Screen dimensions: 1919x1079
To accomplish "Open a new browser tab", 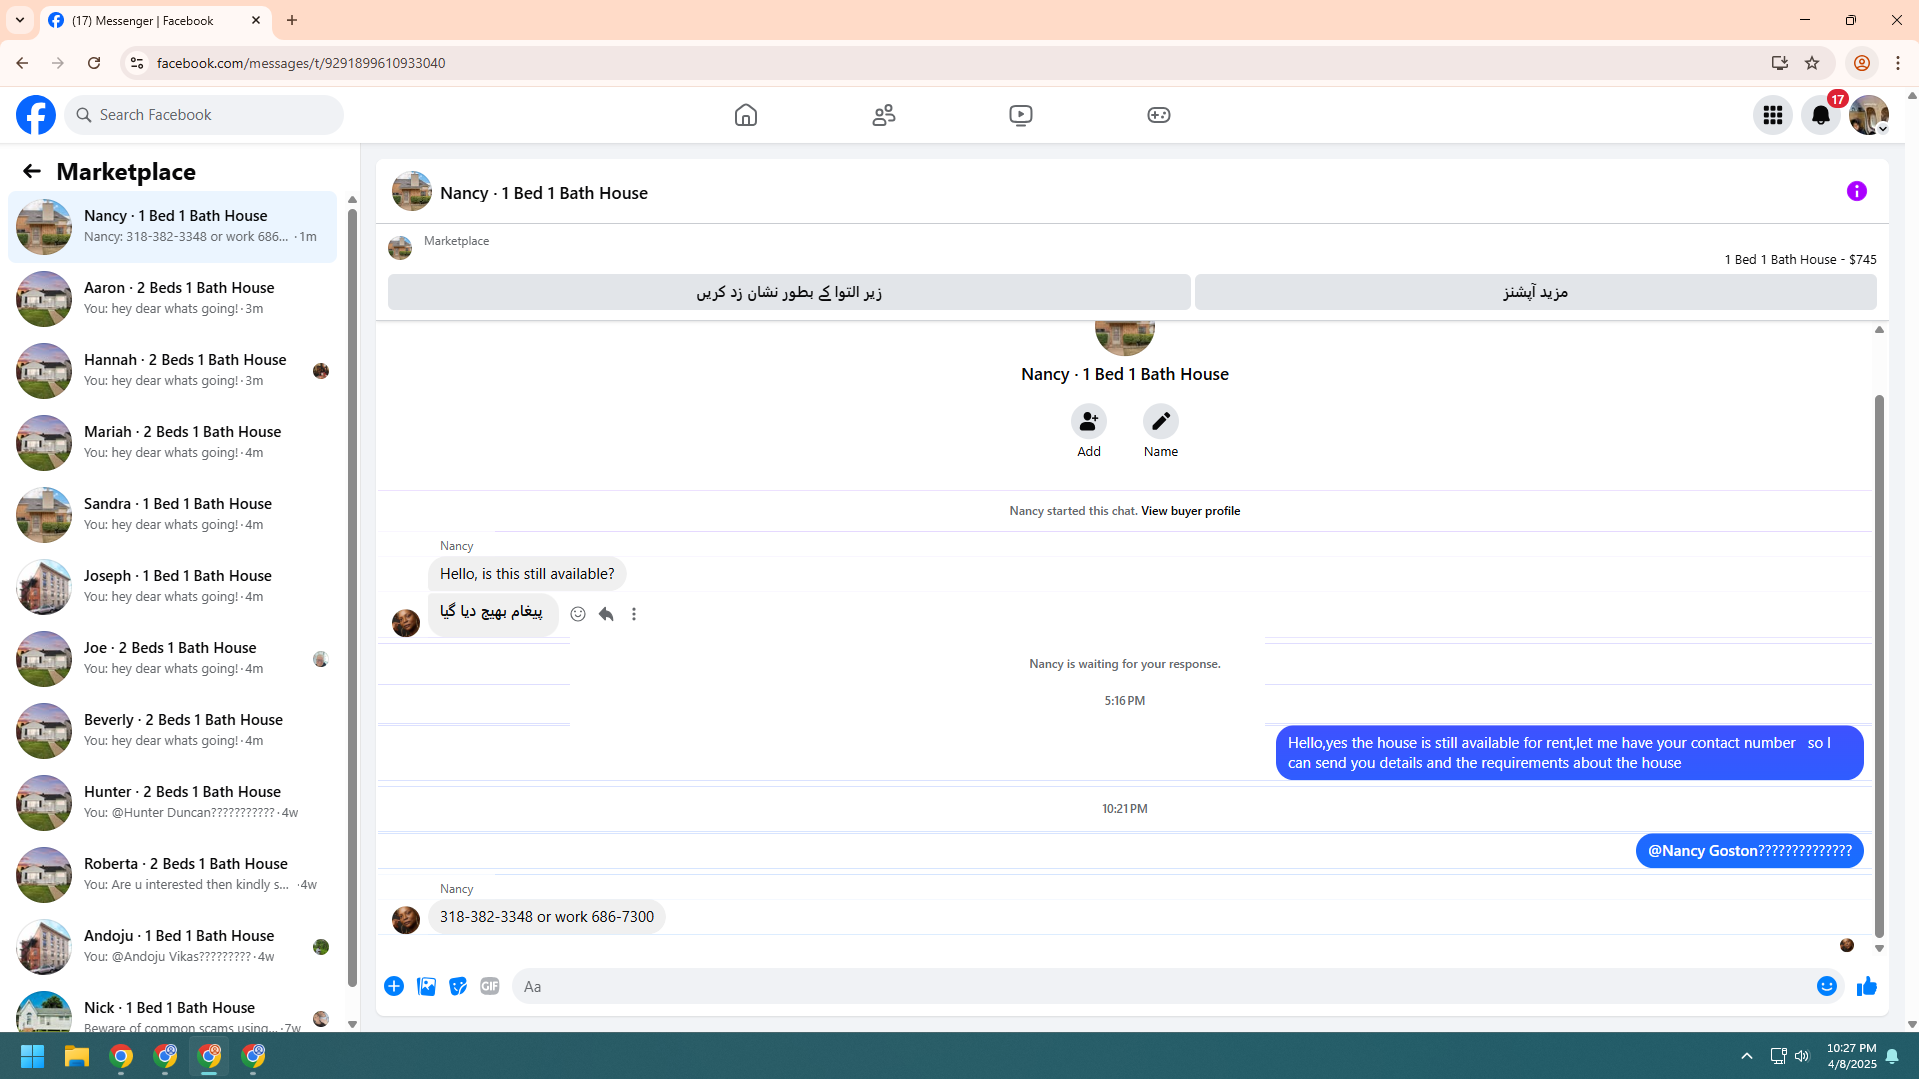I will click(292, 20).
